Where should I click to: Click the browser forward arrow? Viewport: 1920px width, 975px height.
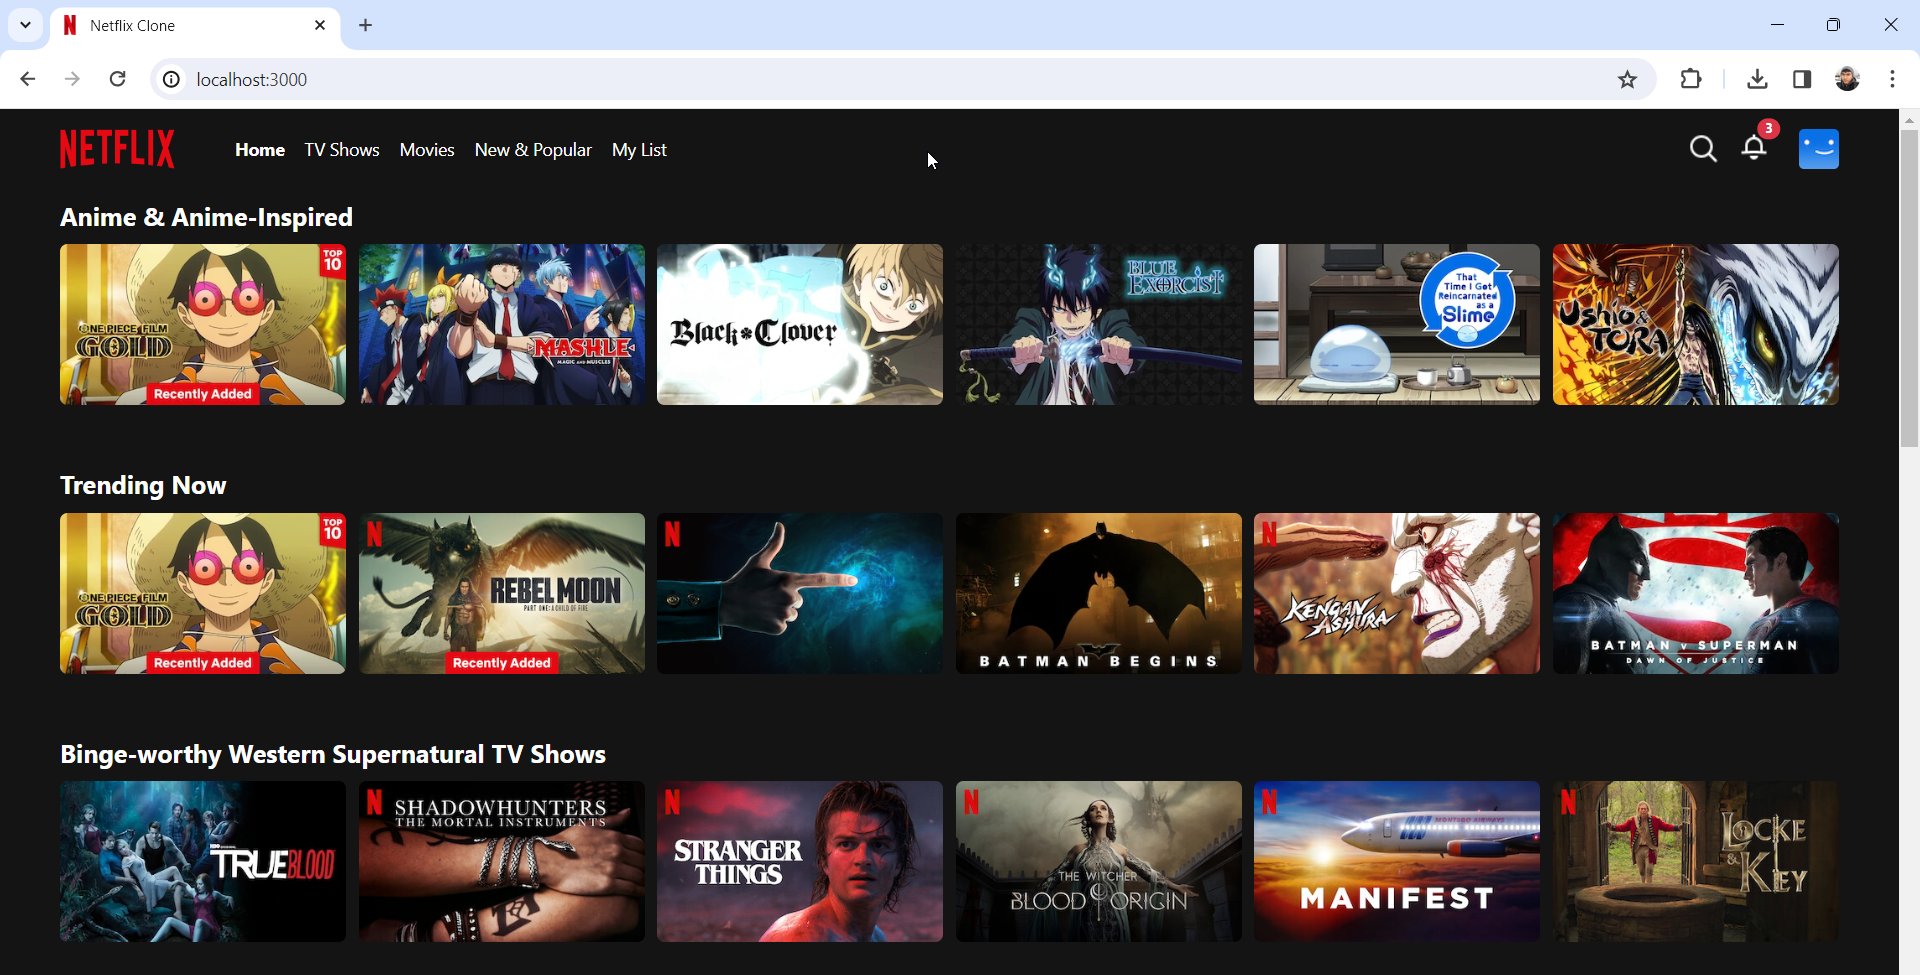72,79
